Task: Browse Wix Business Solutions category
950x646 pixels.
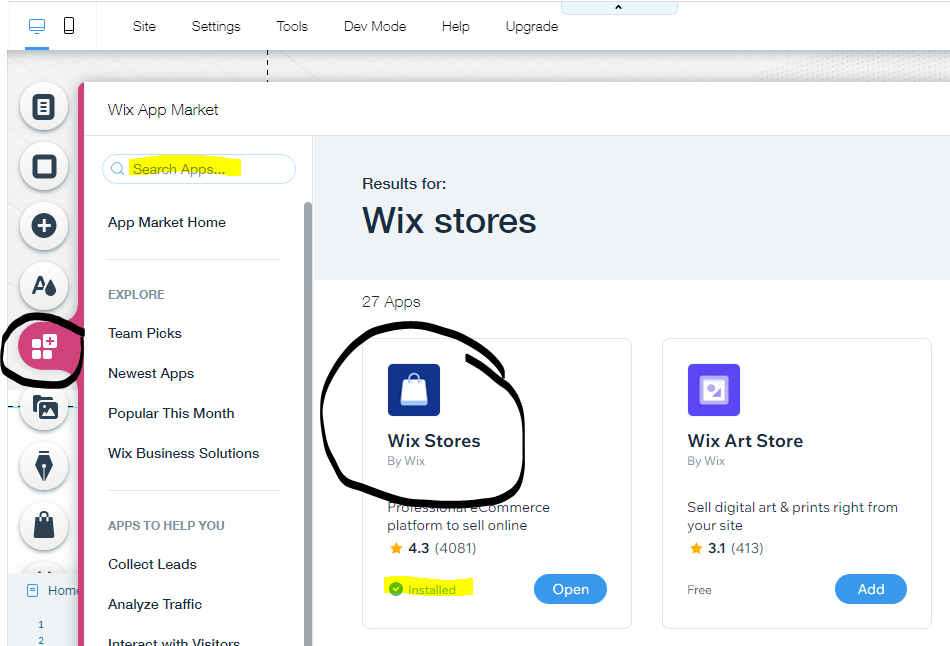Action: (184, 453)
